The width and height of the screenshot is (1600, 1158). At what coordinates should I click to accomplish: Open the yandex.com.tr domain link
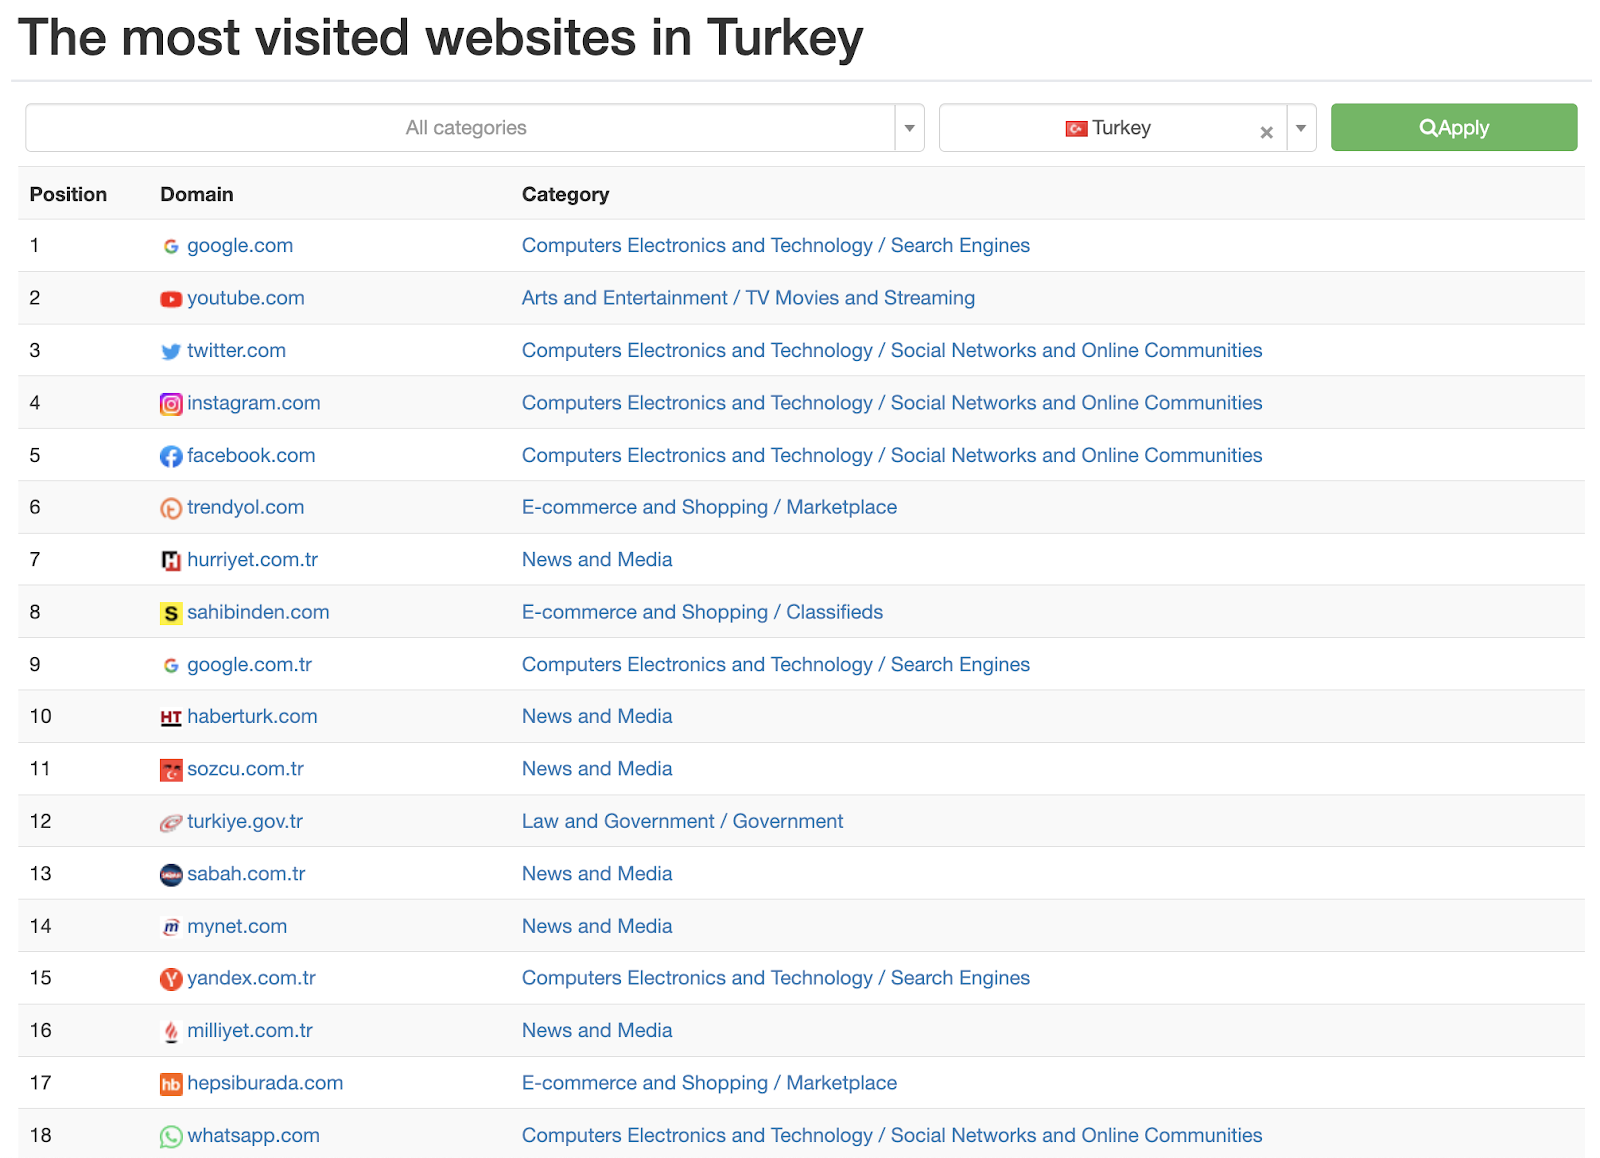(251, 978)
